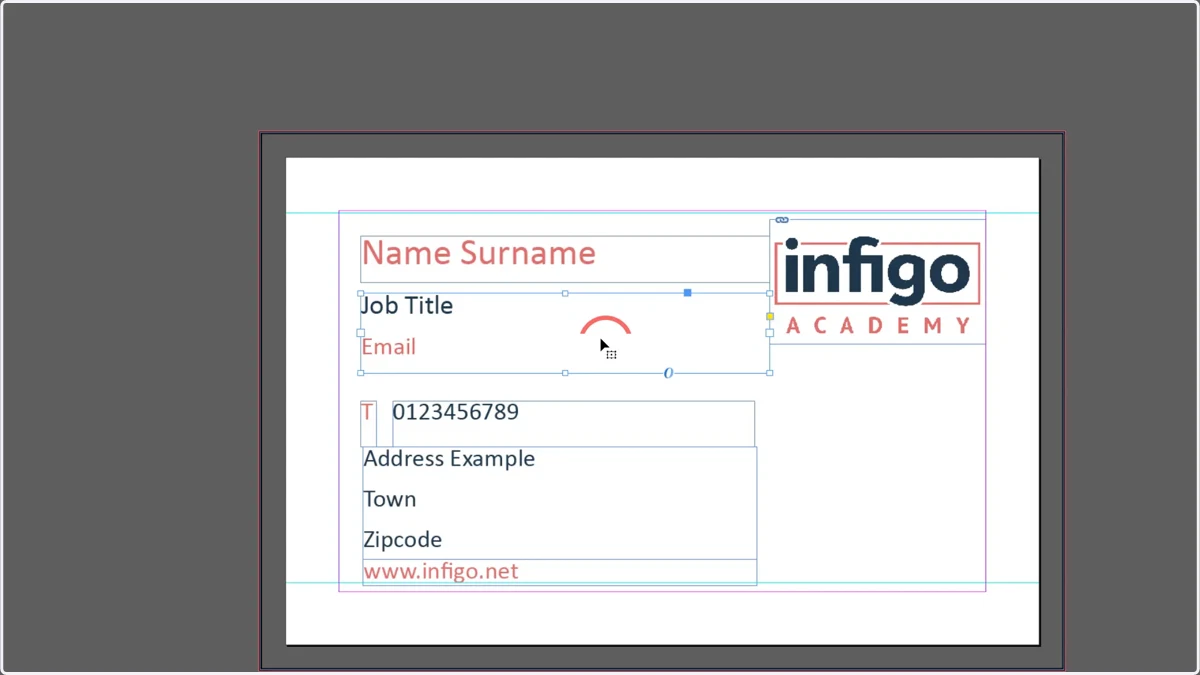Click the 'Email' text
This screenshot has width=1200, height=675.
[388, 347]
